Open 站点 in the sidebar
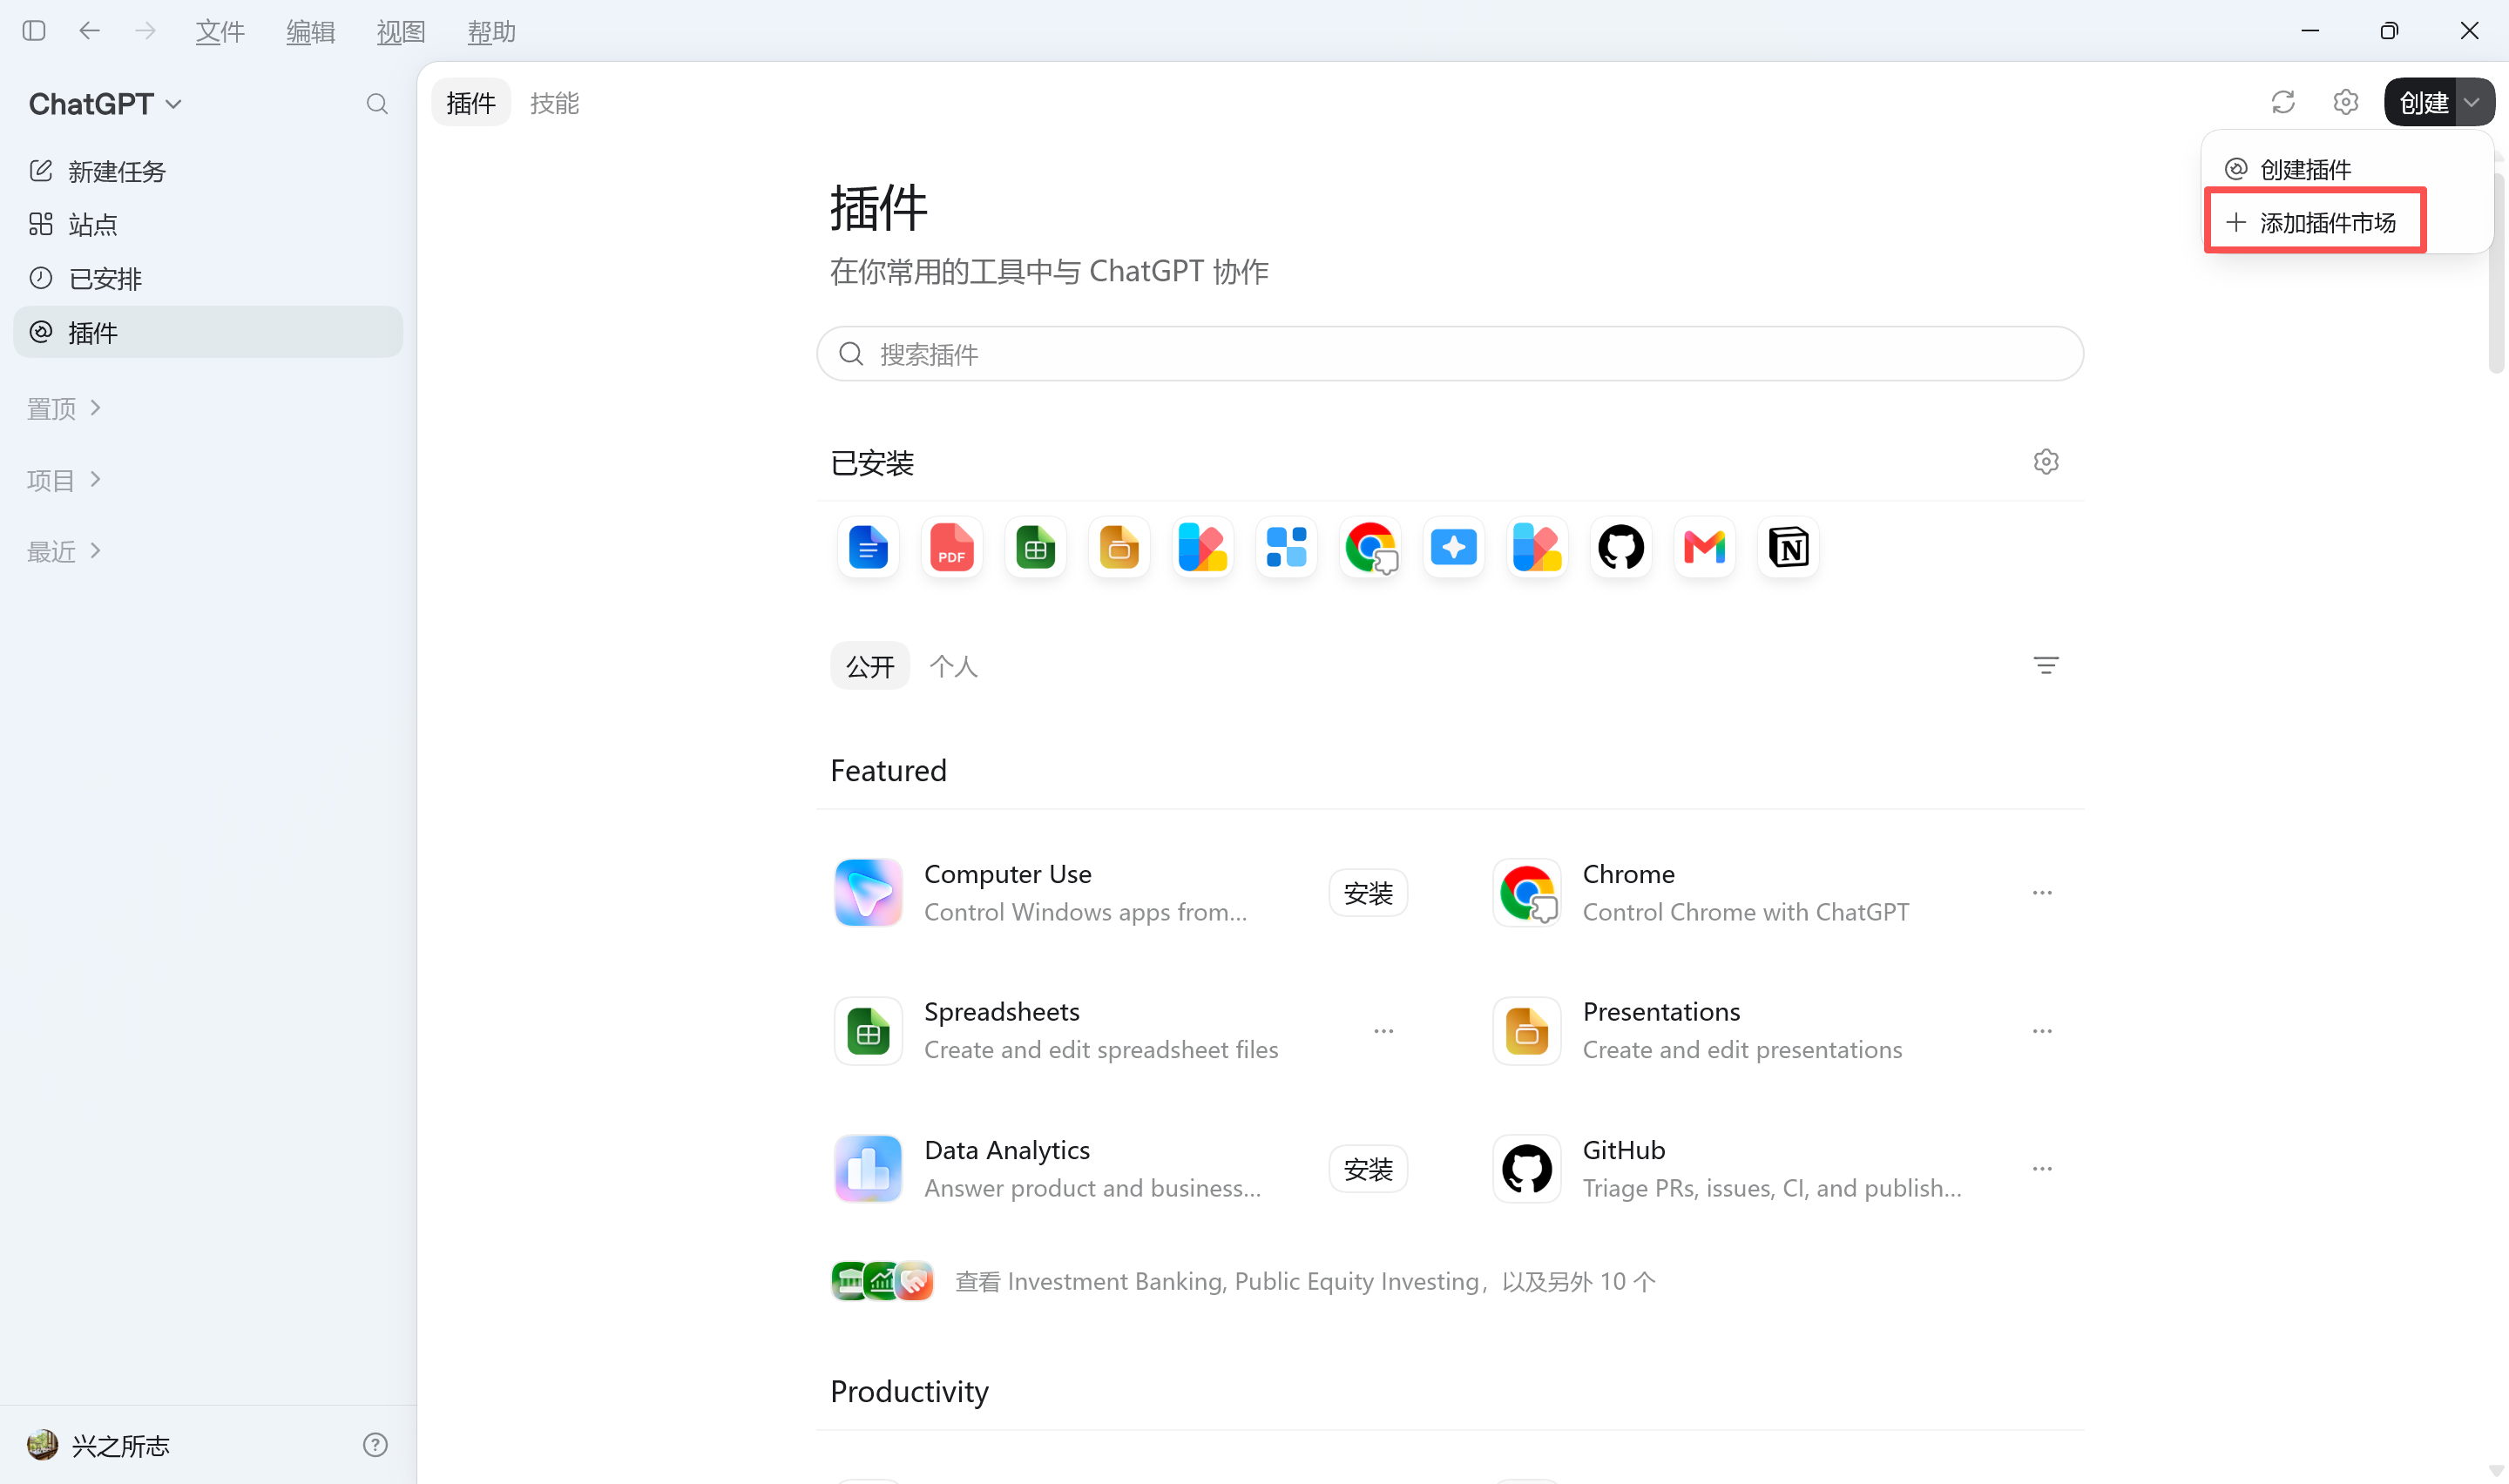 pos(208,224)
